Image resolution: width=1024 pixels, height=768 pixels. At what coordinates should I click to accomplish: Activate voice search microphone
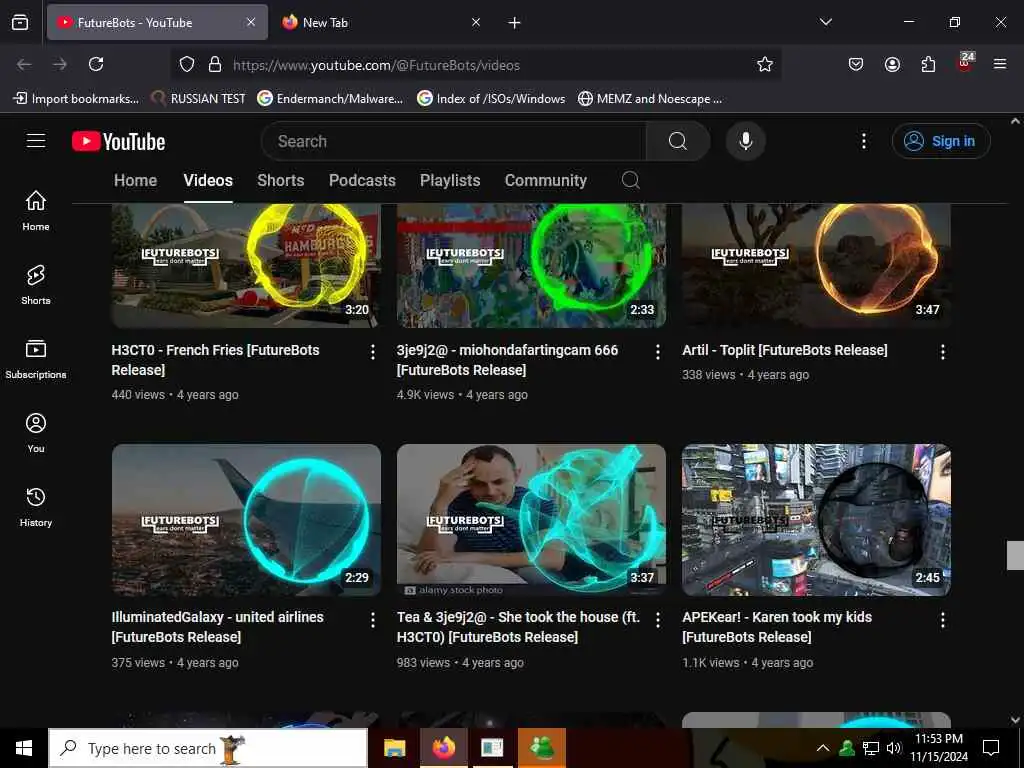pos(745,141)
